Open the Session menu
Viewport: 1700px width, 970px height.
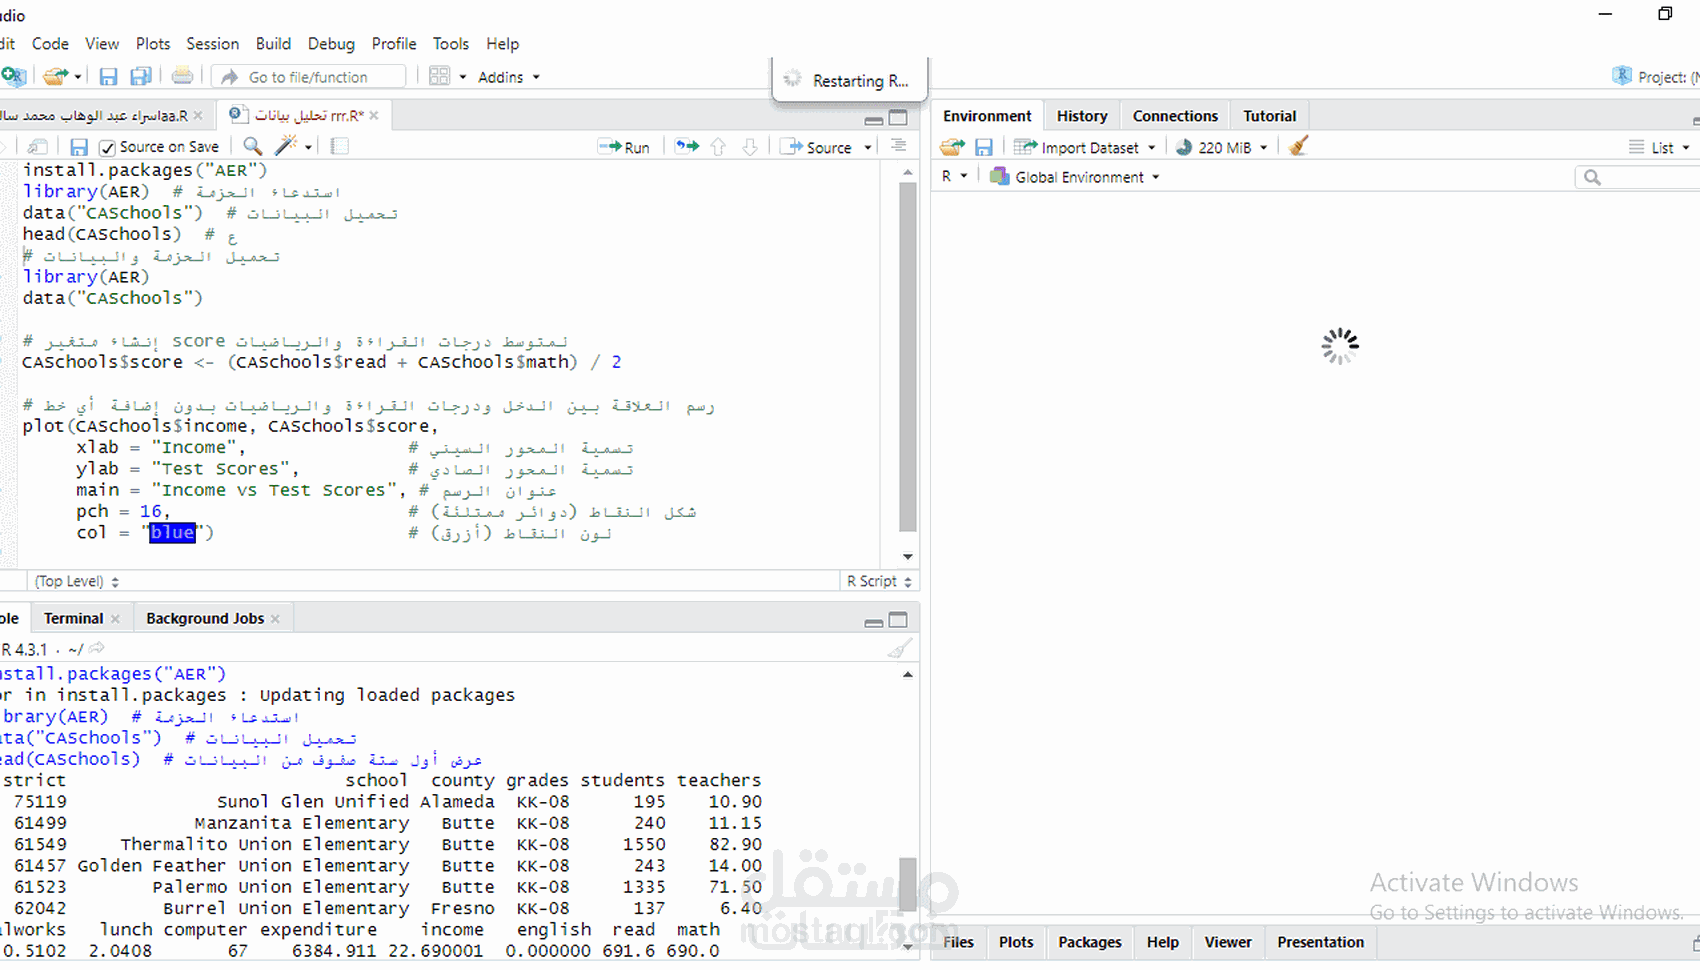click(212, 44)
